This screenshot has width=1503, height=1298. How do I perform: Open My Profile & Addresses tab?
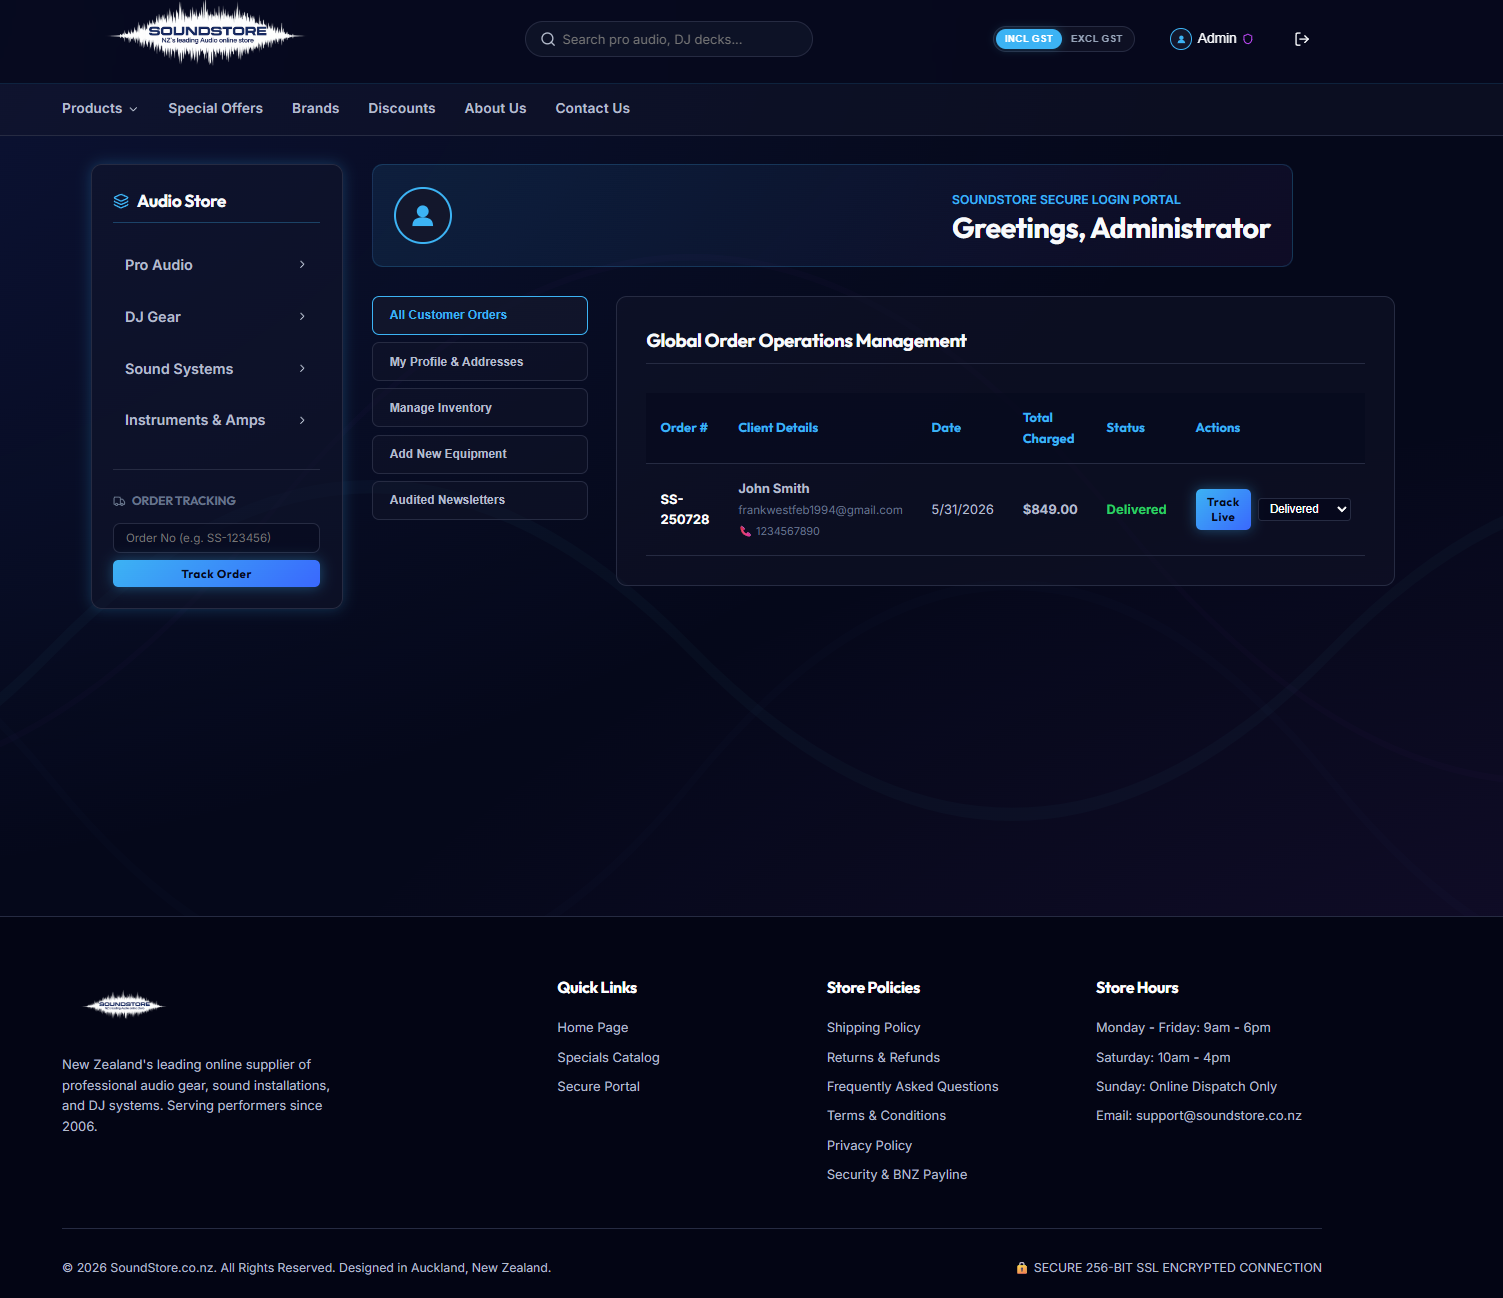click(x=480, y=362)
